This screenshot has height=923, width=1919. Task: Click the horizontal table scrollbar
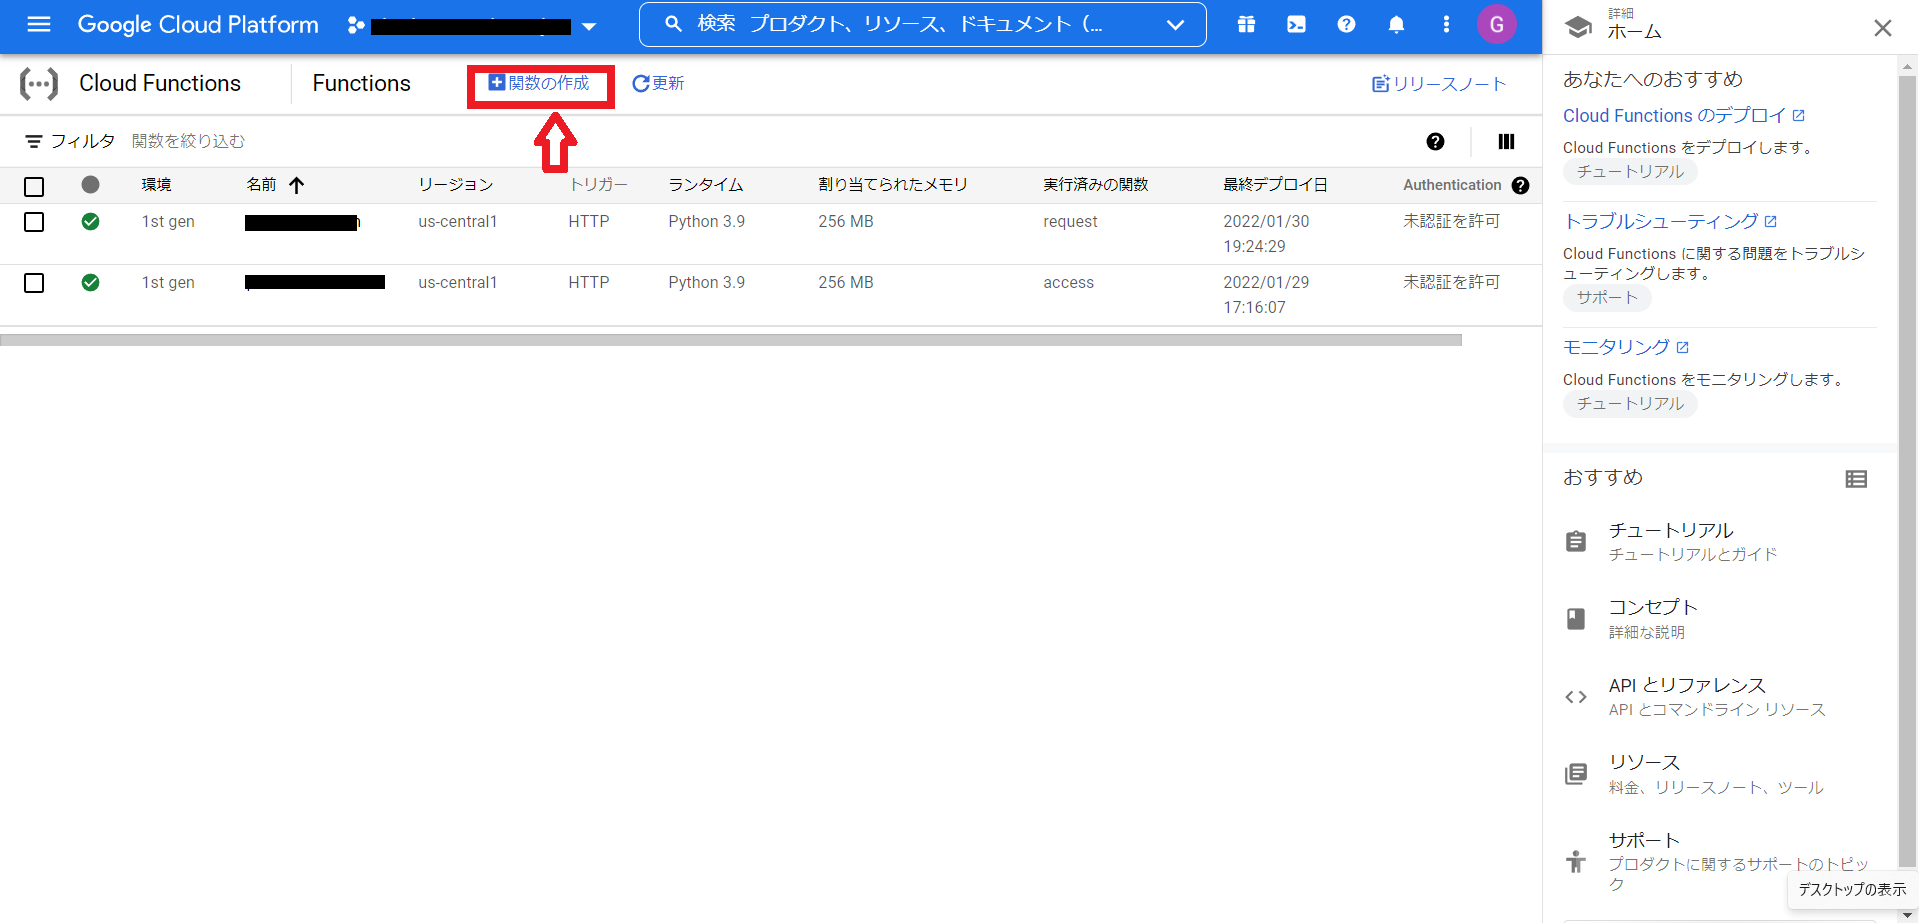pyautogui.click(x=731, y=340)
